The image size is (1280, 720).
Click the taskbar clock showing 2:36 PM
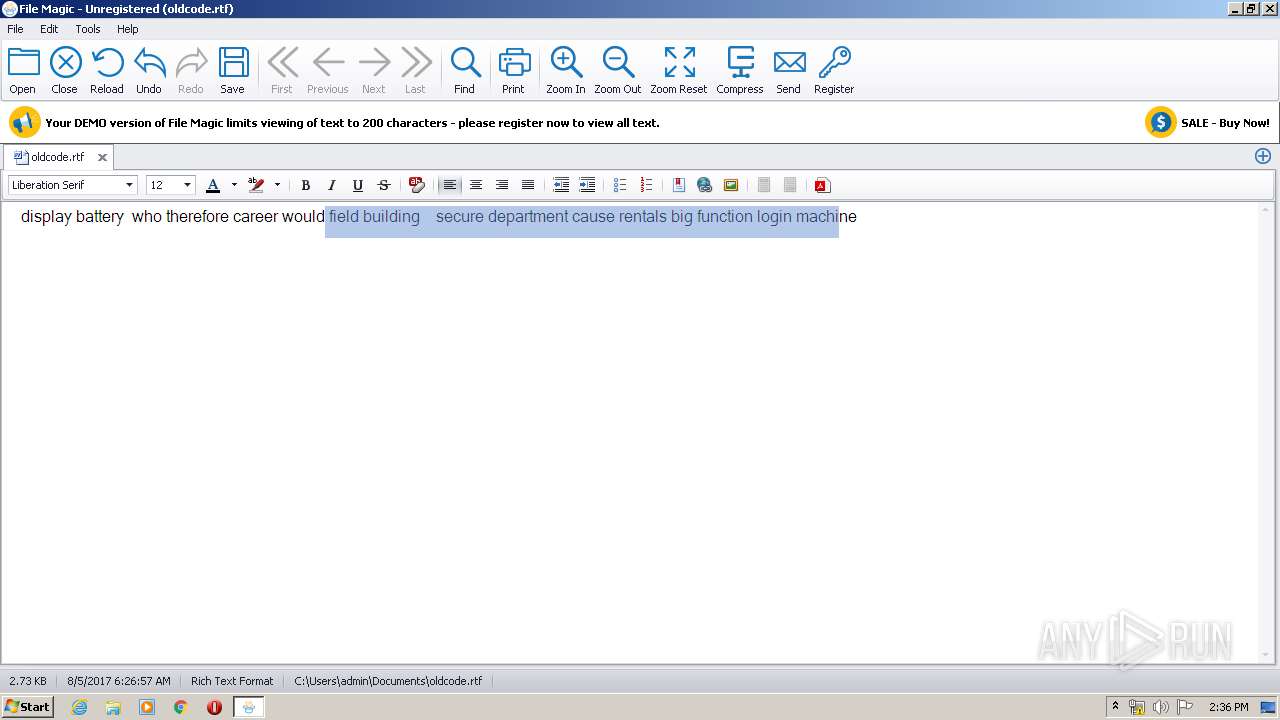[1228, 707]
